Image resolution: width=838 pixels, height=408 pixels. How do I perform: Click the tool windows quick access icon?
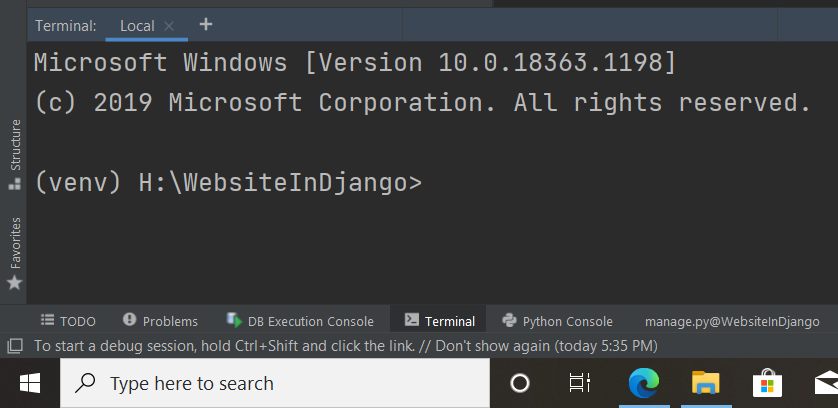point(14,346)
